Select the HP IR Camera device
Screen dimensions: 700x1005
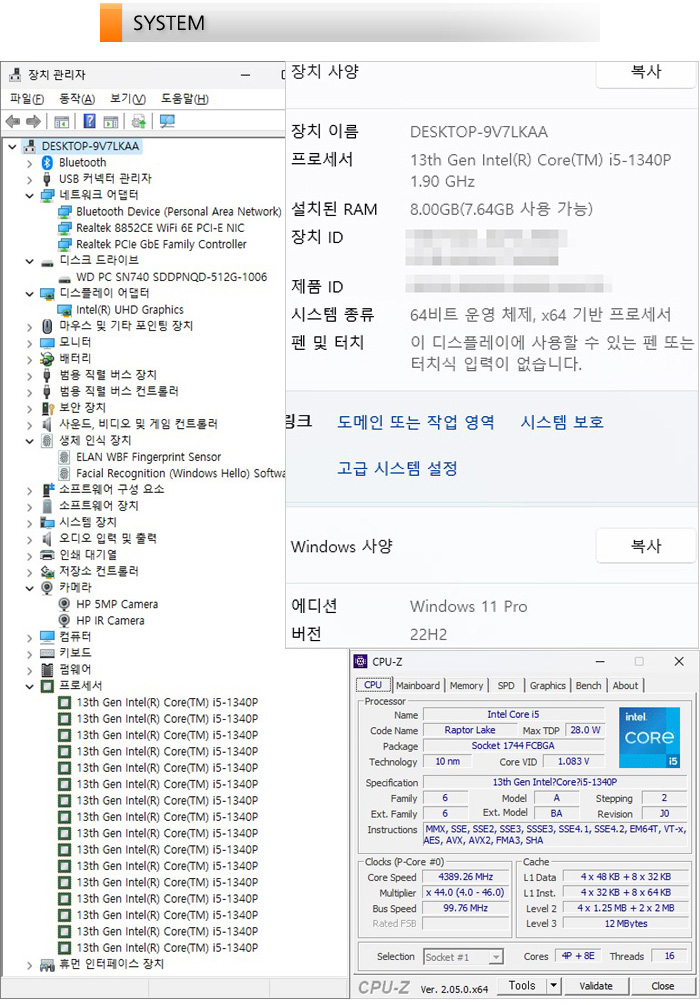(x=110, y=620)
